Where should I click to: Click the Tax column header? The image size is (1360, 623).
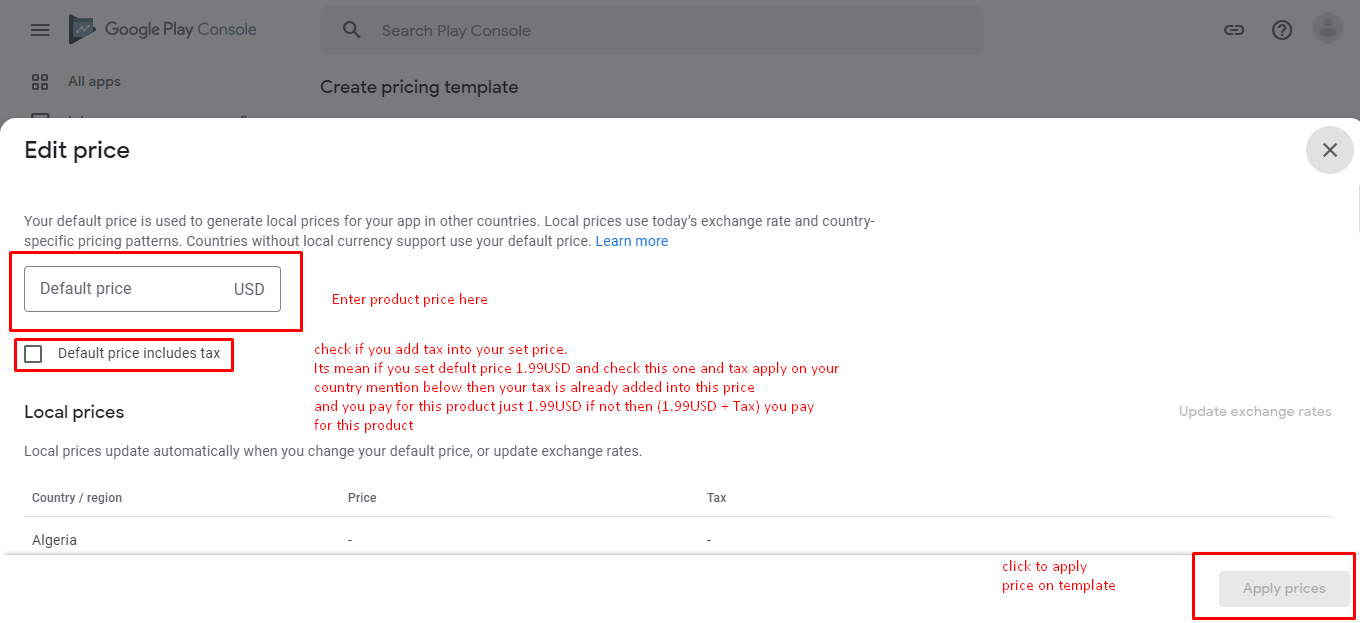point(716,498)
